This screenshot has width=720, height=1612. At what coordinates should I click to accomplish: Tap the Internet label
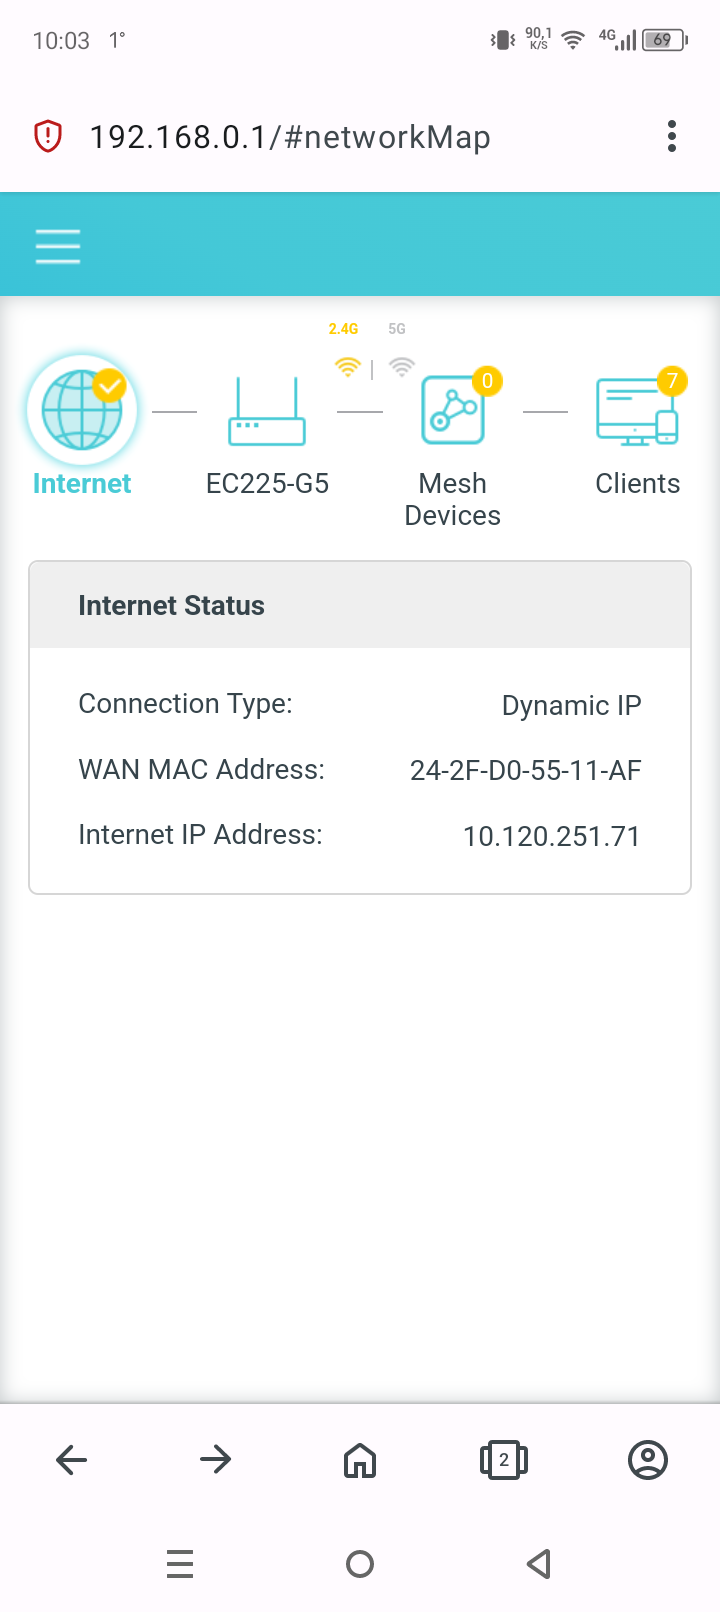coord(82,484)
